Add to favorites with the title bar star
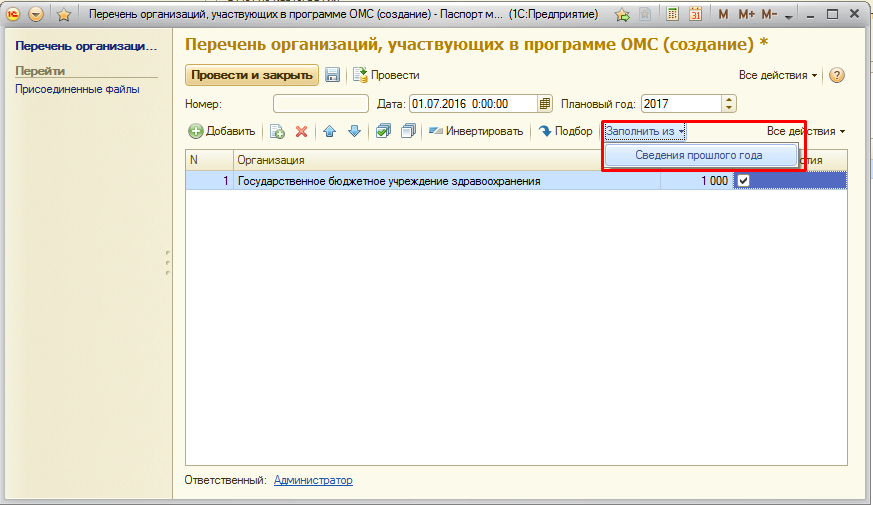This screenshot has width=873, height=505. [x=64, y=15]
